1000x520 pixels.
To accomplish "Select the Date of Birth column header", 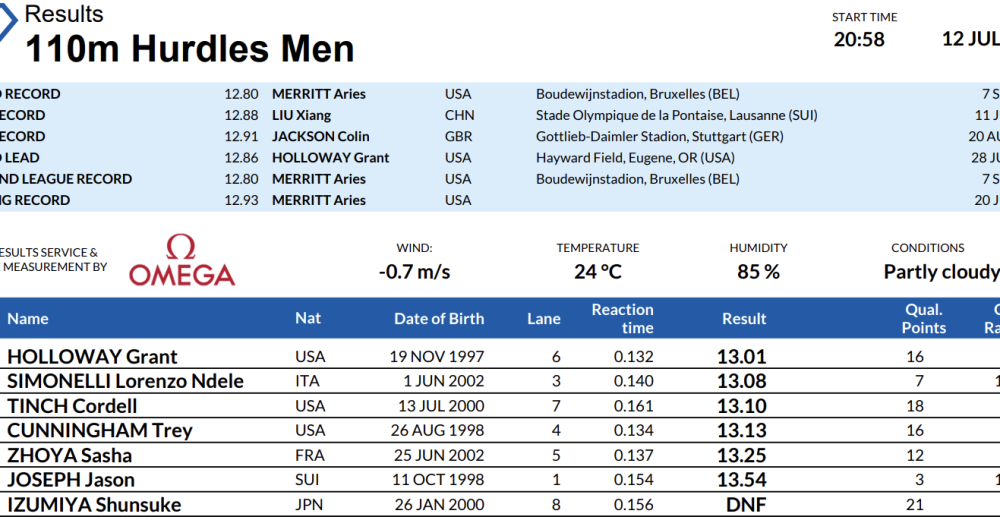I will [x=439, y=319].
